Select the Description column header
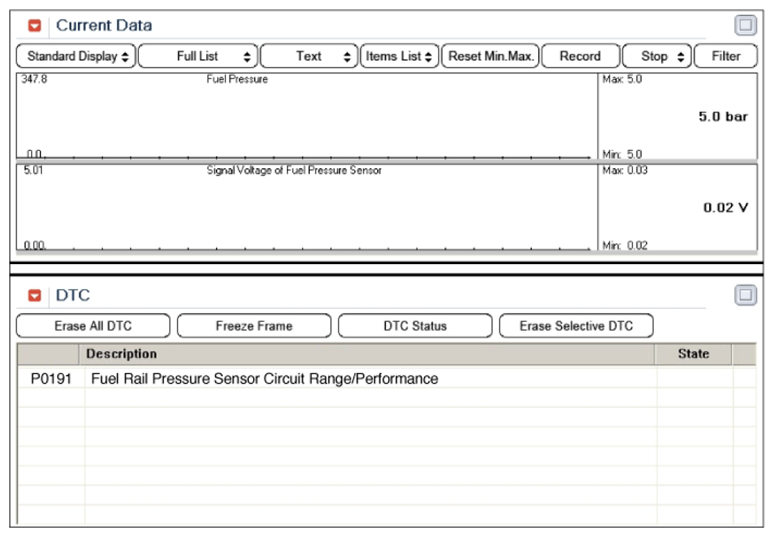Viewport: 774px width, 537px height. pyautogui.click(x=367, y=354)
